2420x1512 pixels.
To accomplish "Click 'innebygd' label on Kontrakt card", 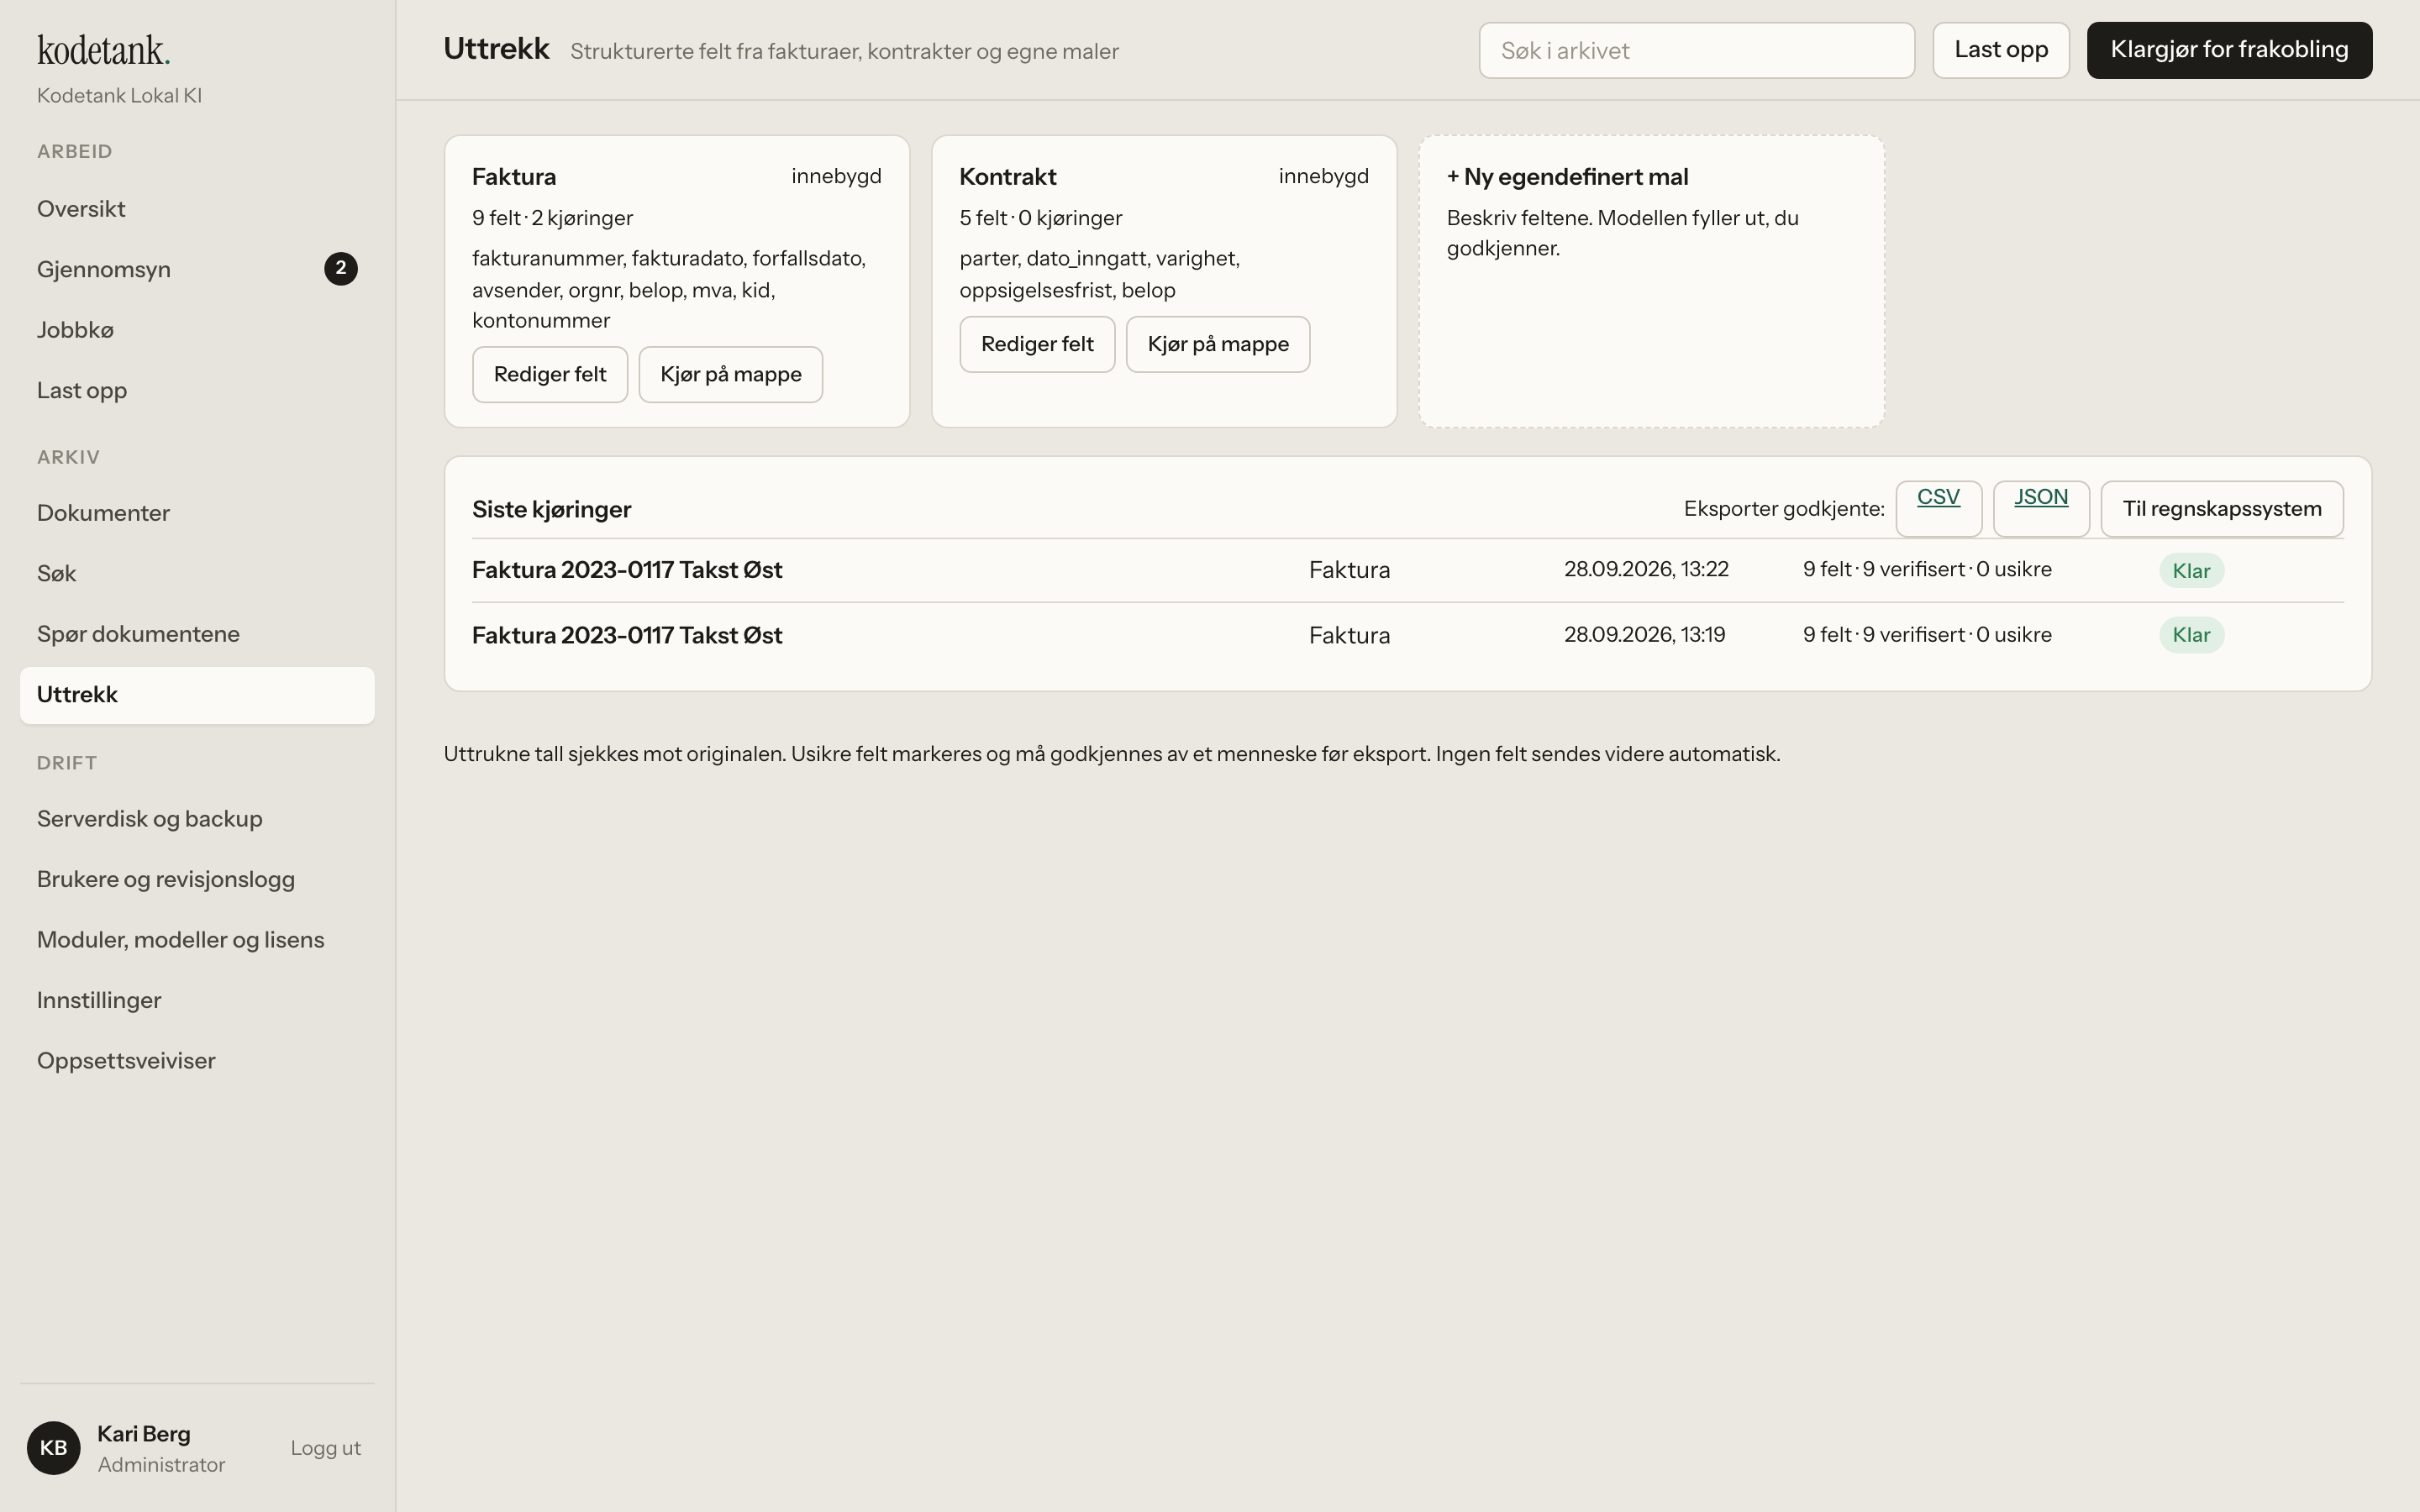I will tap(1323, 176).
